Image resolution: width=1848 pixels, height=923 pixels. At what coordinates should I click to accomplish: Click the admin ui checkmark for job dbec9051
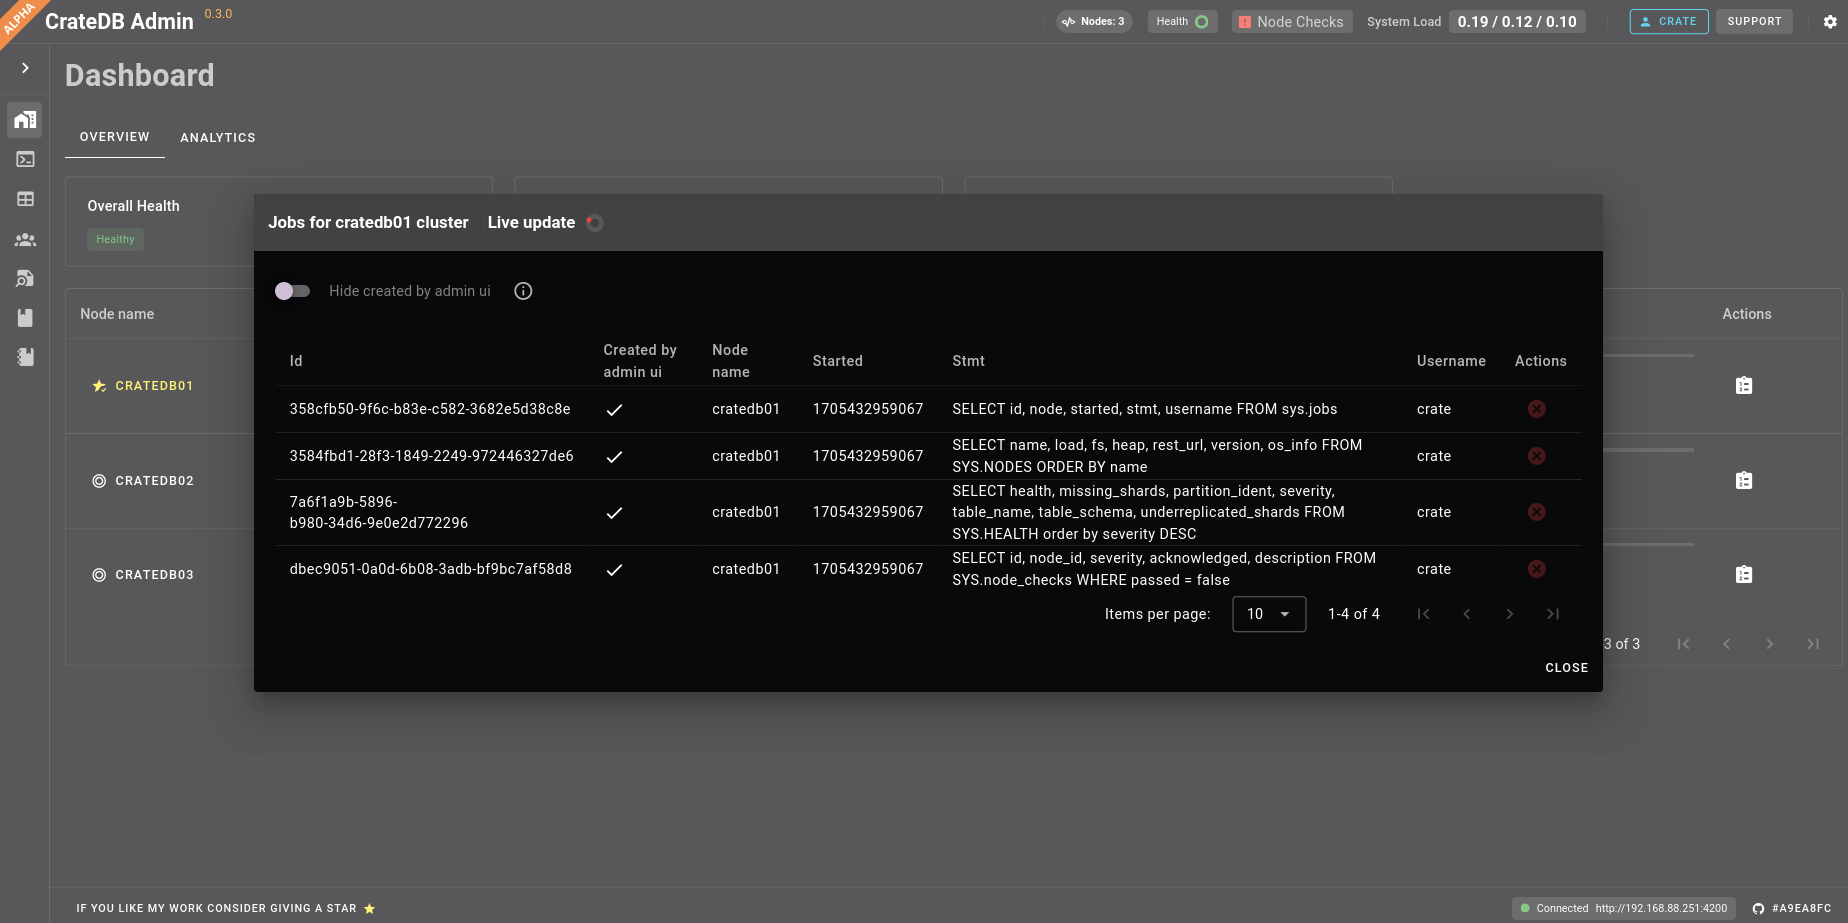coord(615,569)
